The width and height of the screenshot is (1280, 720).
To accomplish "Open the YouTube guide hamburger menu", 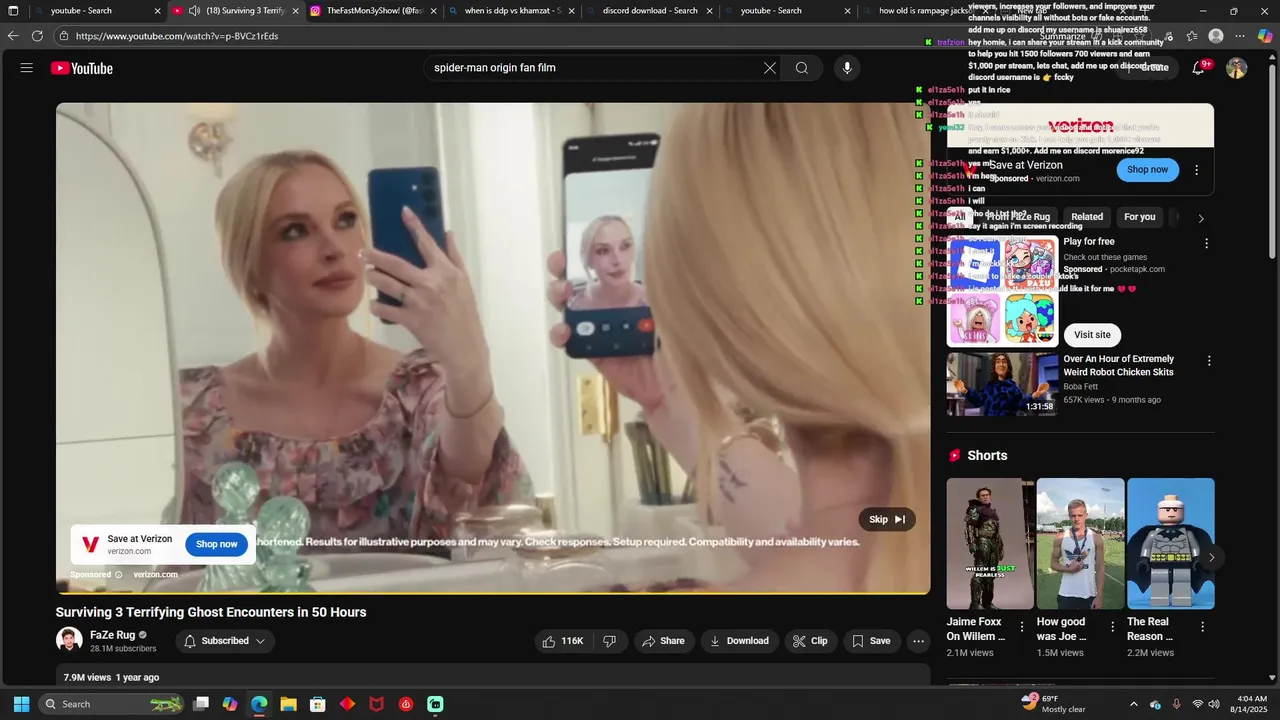I will coord(27,68).
